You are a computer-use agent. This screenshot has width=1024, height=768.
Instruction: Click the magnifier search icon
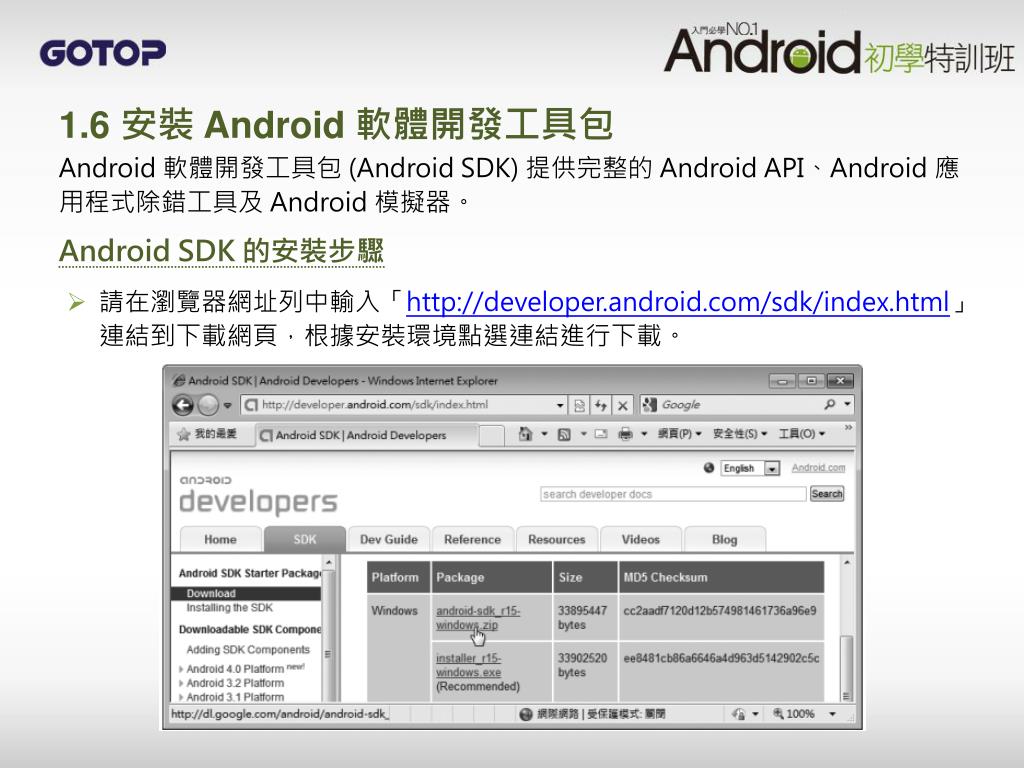[830, 405]
